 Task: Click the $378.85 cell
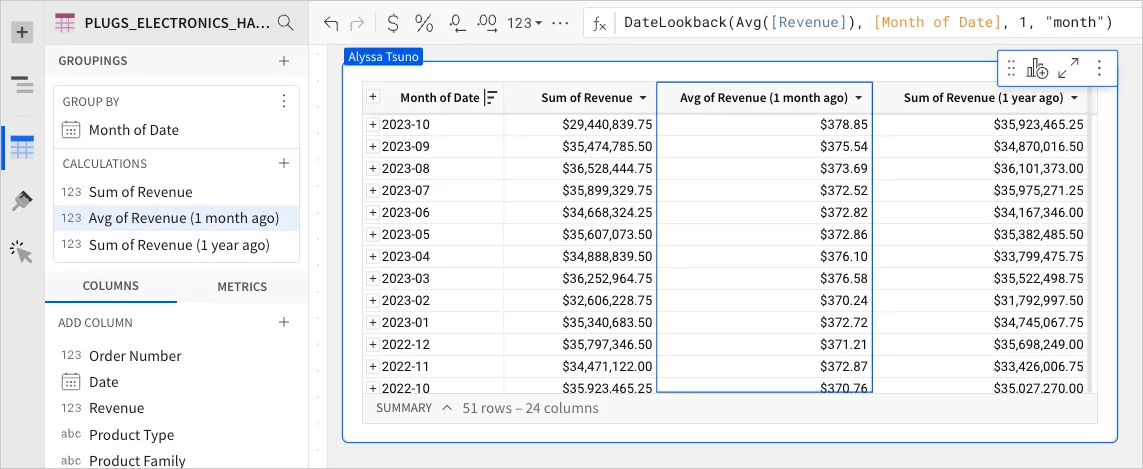[765, 125]
